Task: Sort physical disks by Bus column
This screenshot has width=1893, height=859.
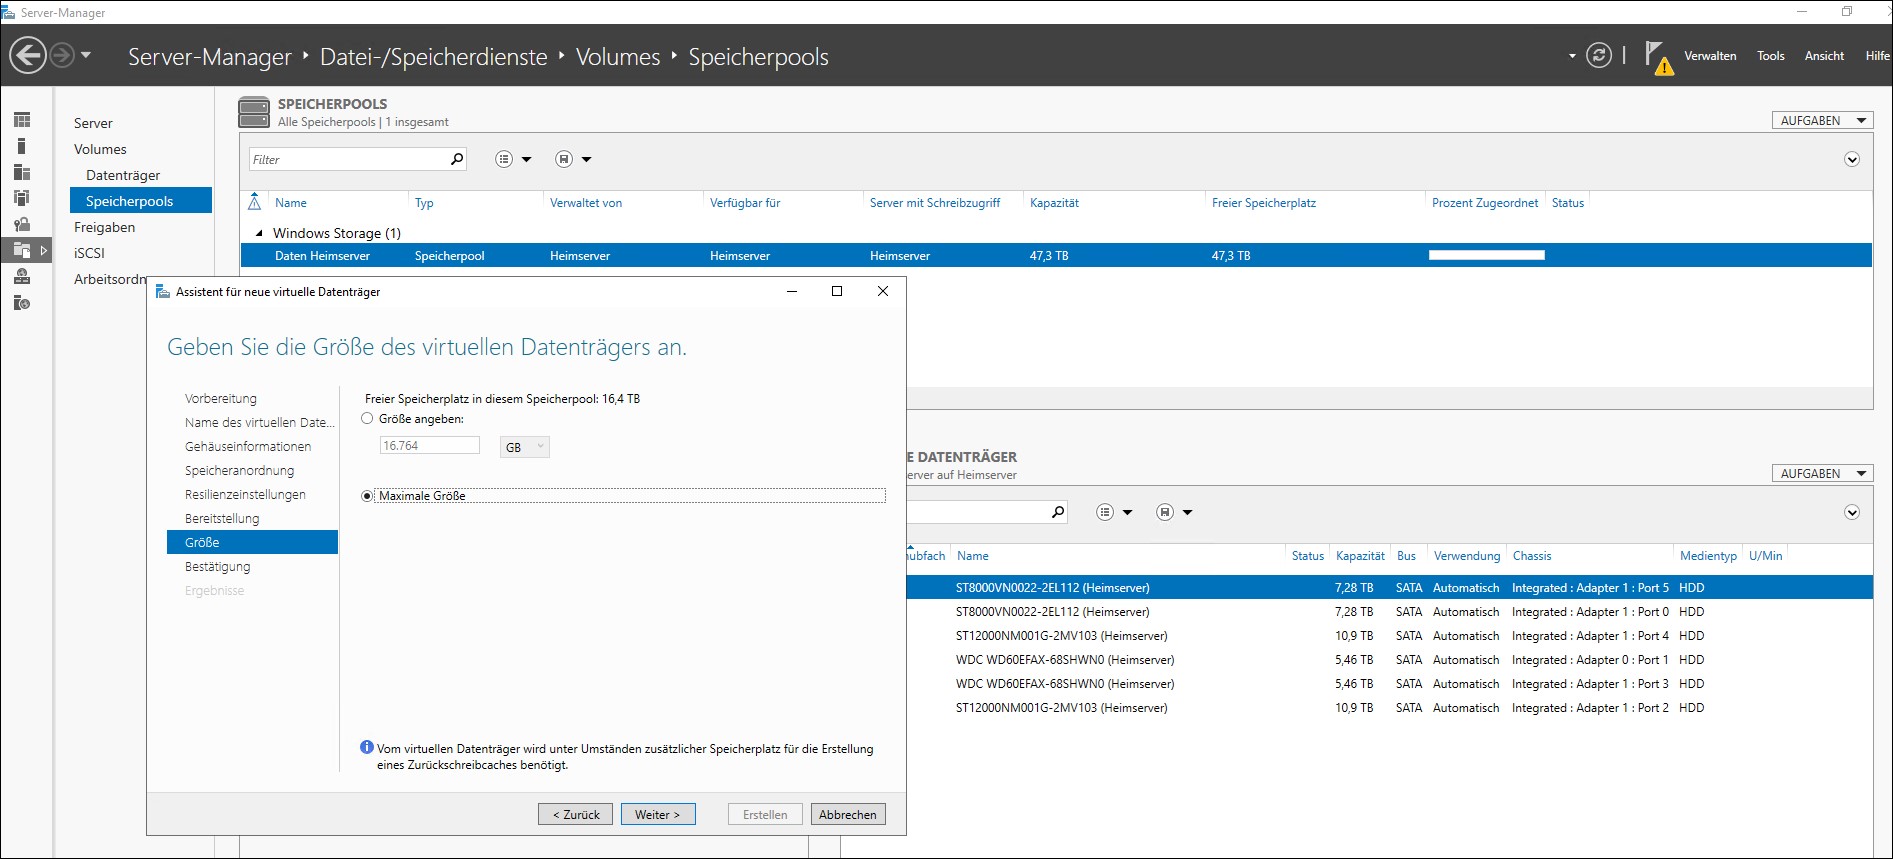Action: click(1406, 555)
